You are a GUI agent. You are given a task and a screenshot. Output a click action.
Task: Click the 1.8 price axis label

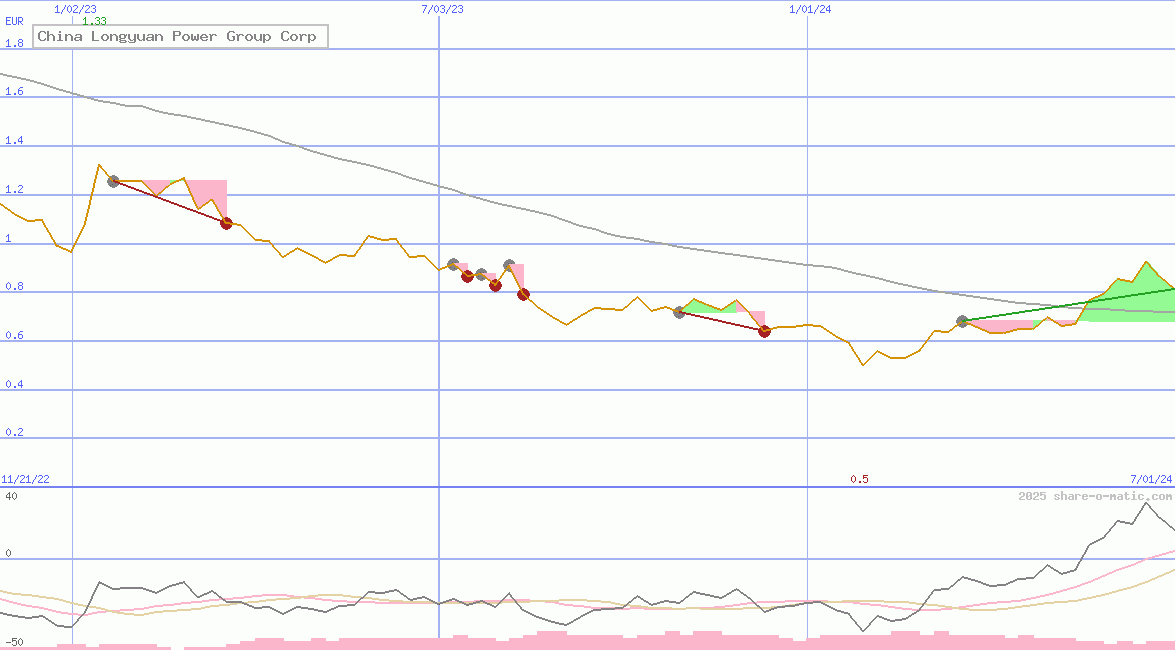click(x=12, y=43)
